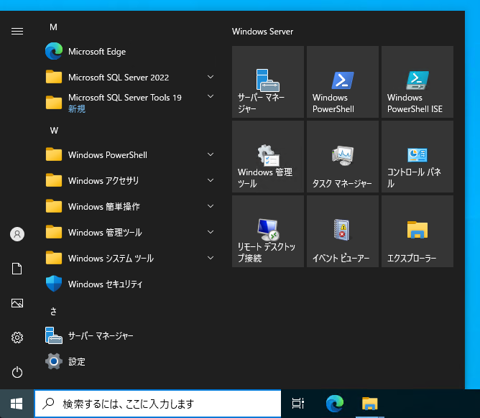This screenshot has height=418, width=480.
Task: Expand Windows 管理ツール list chevron
Action: (210, 232)
